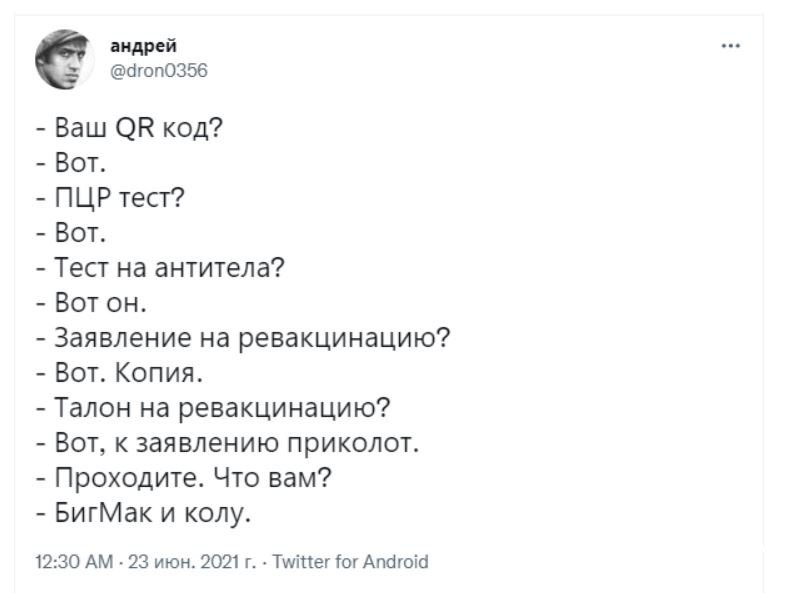Screen dimensions: 794x593
Task: Click the word "Проходите" in the tweet
Action: 130,479
